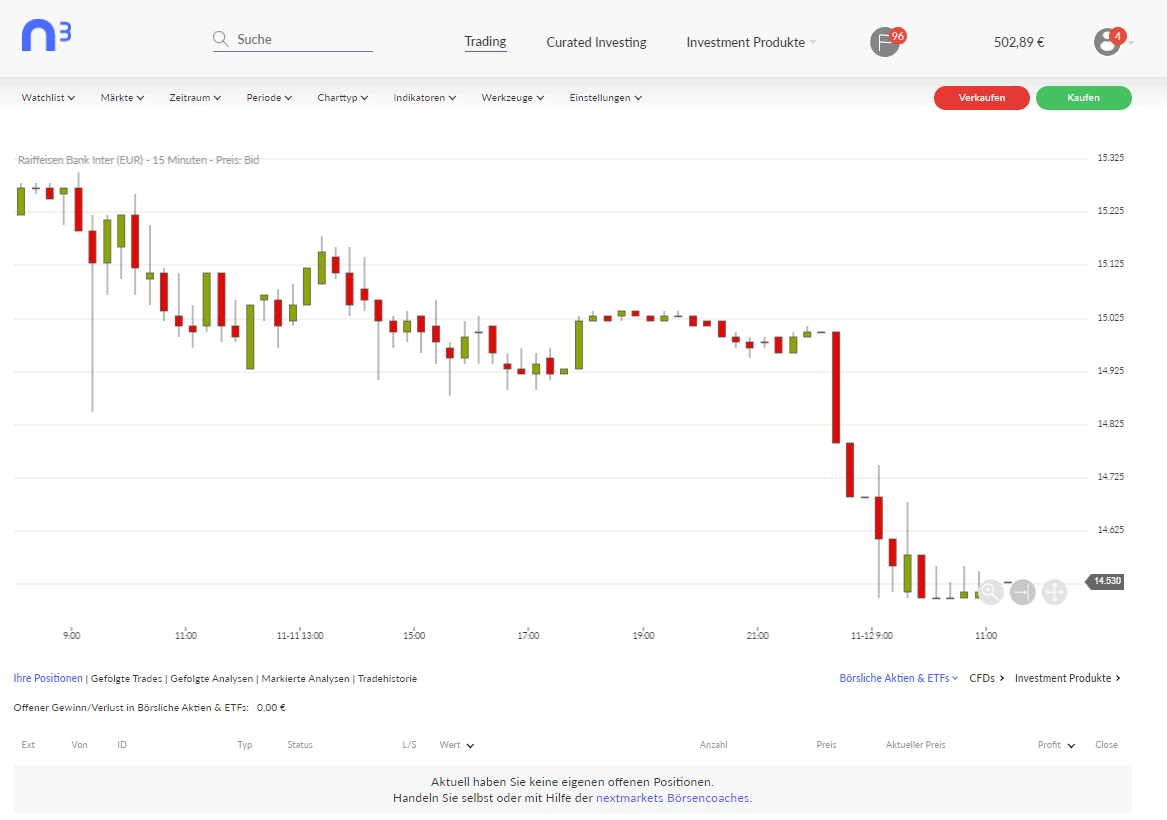Show the account balance 502,89 €
Image resolution: width=1167 pixels, height=820 pixels.
click(x=1019, y=42)
